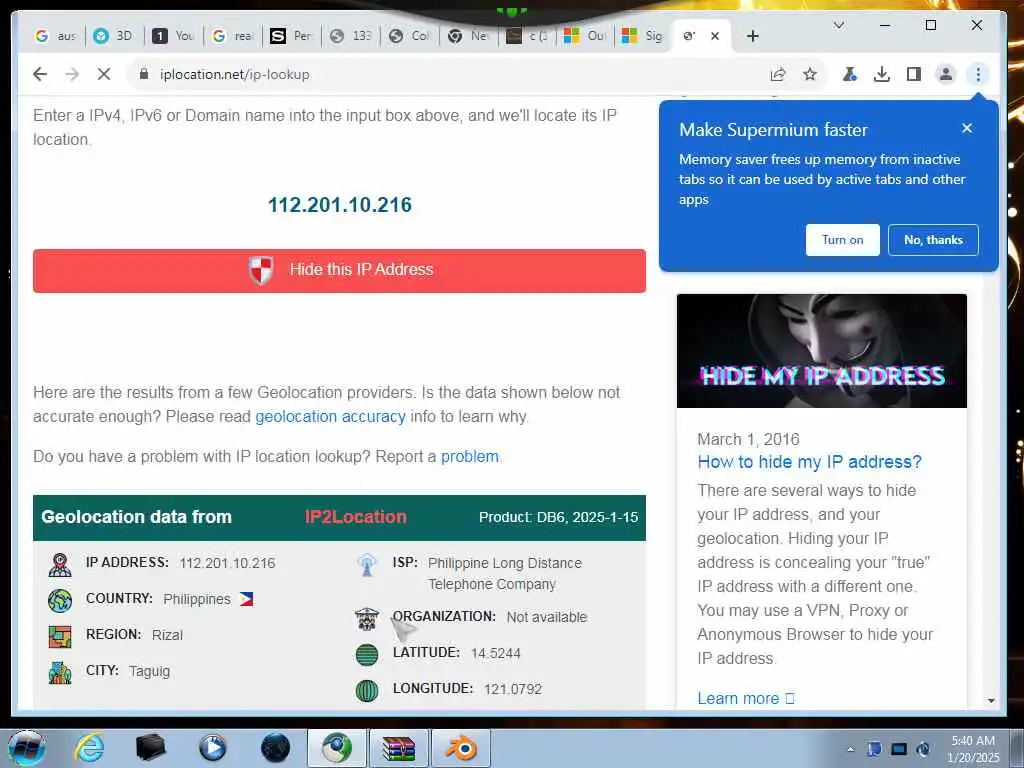Click the taskbar clock showing 5:40 AM

973,749
